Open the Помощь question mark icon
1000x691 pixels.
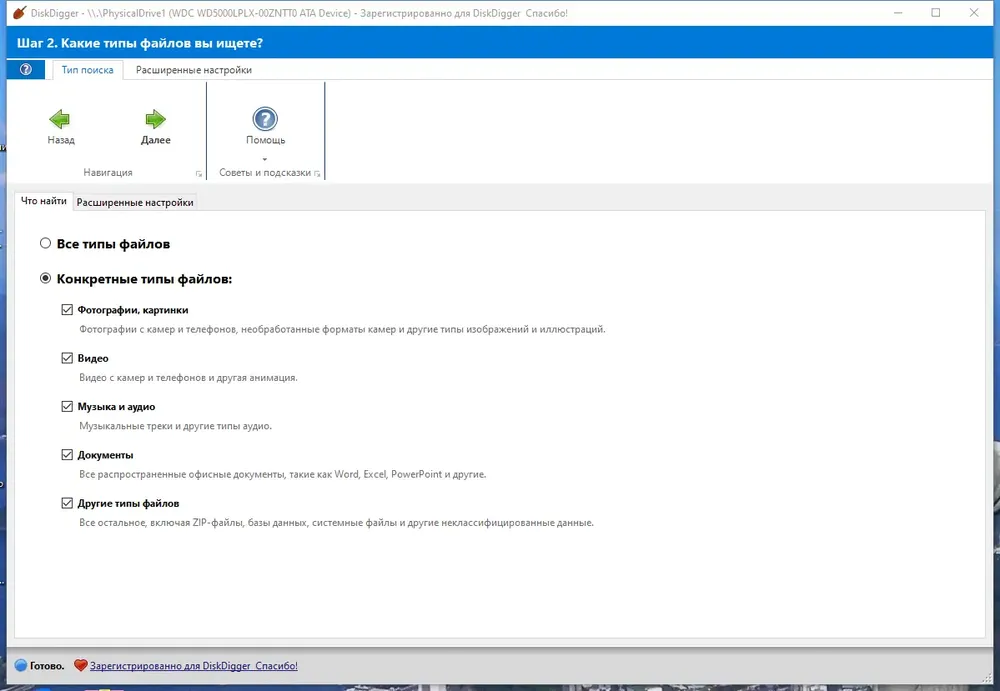[265, 119]
